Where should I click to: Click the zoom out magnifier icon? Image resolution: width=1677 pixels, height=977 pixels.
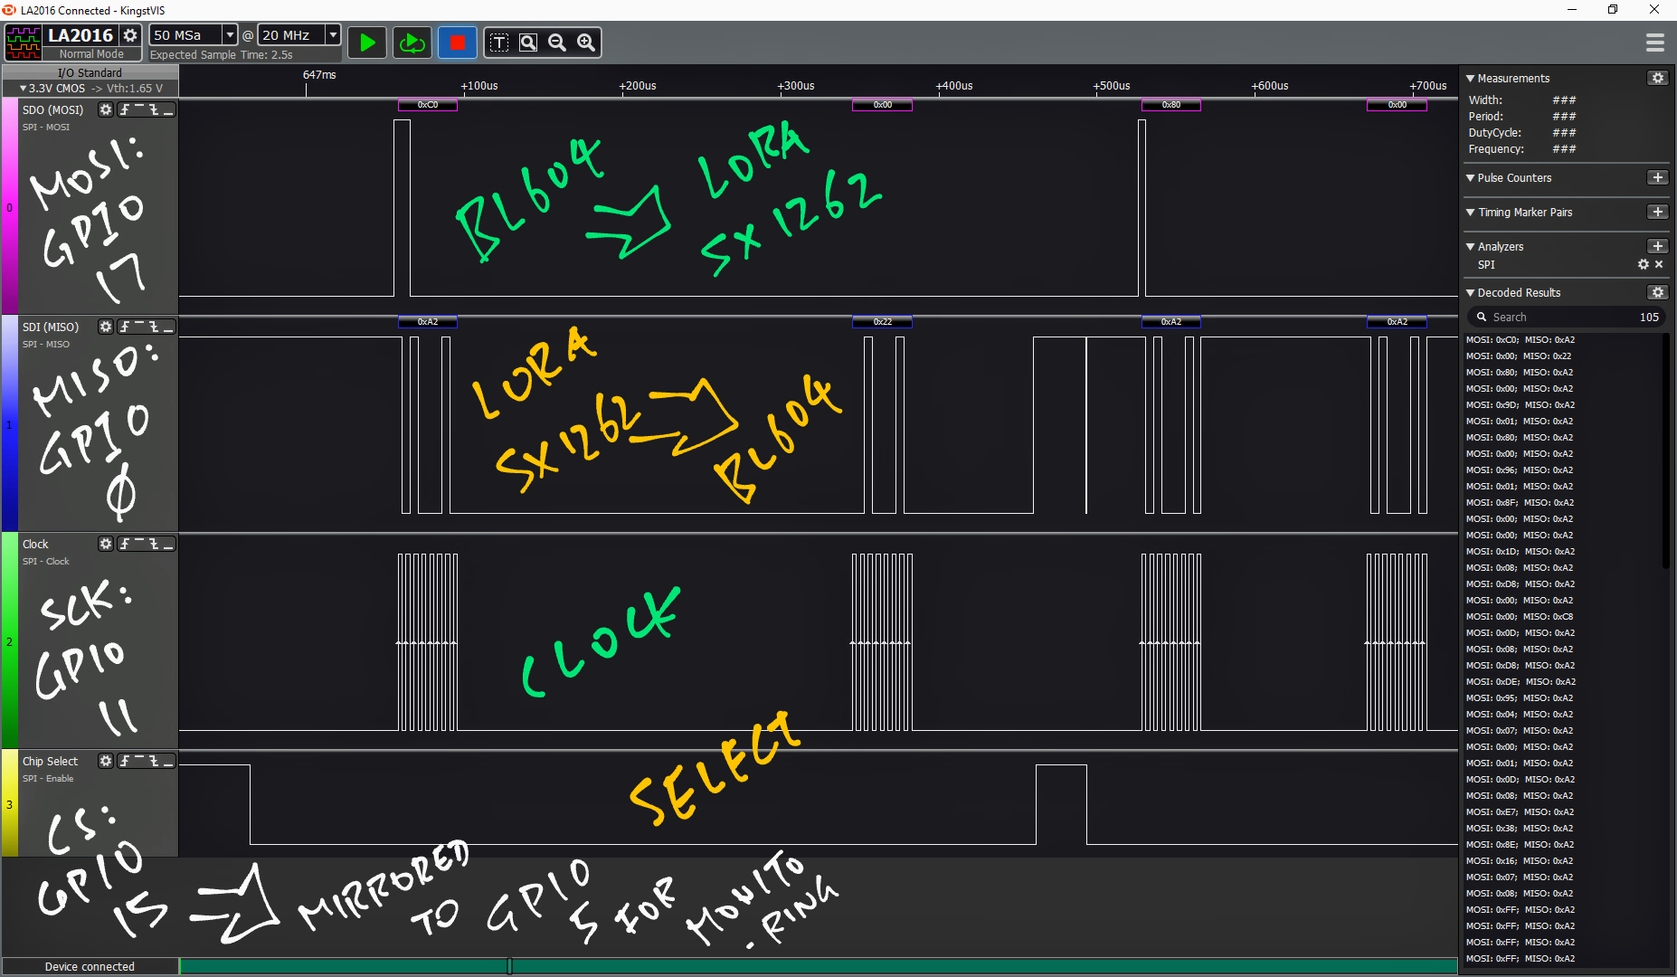557,42
